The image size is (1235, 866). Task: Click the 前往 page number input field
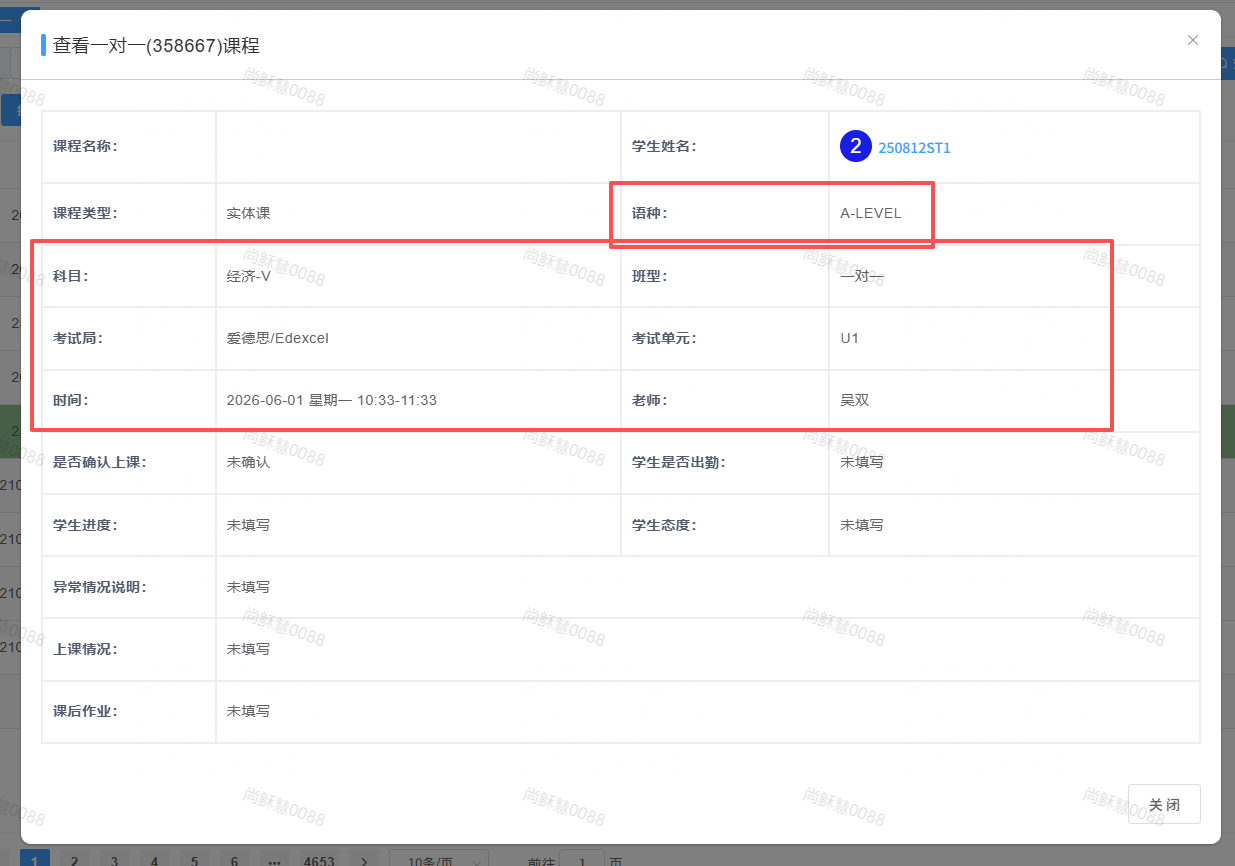click(581, 860)
